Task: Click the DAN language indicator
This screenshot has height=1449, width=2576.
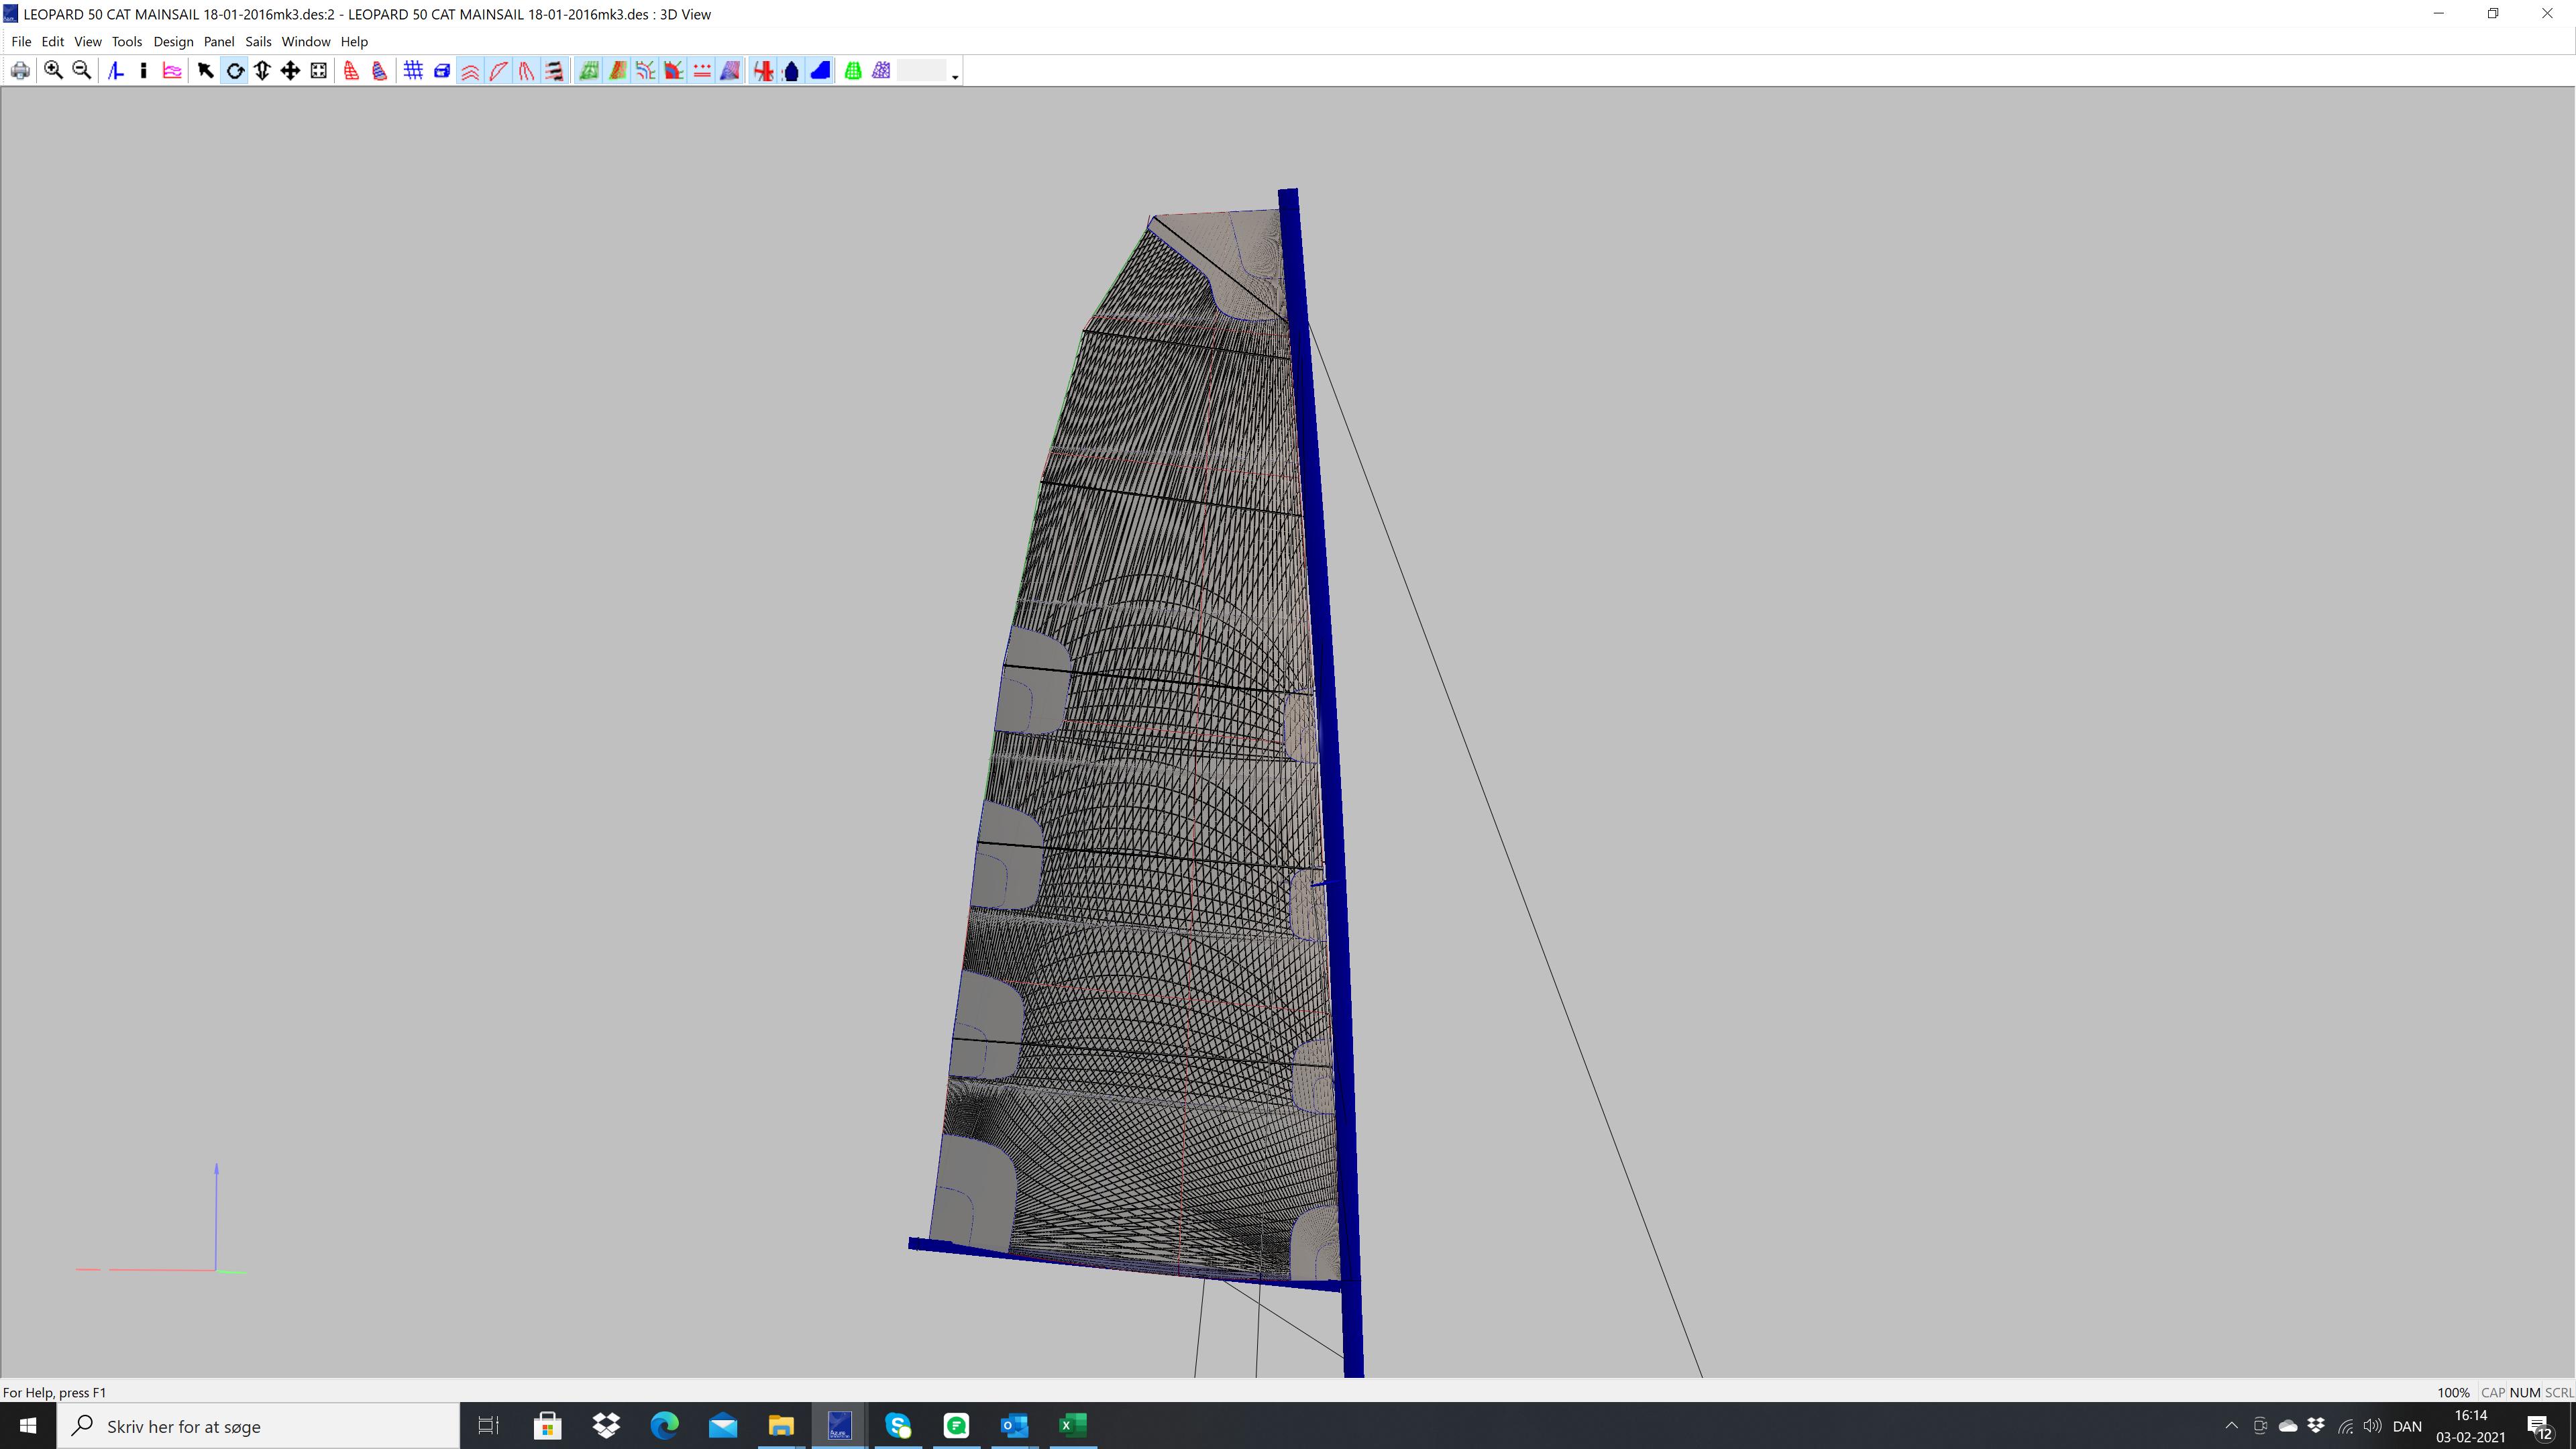Action: tap(2407, 1426)
